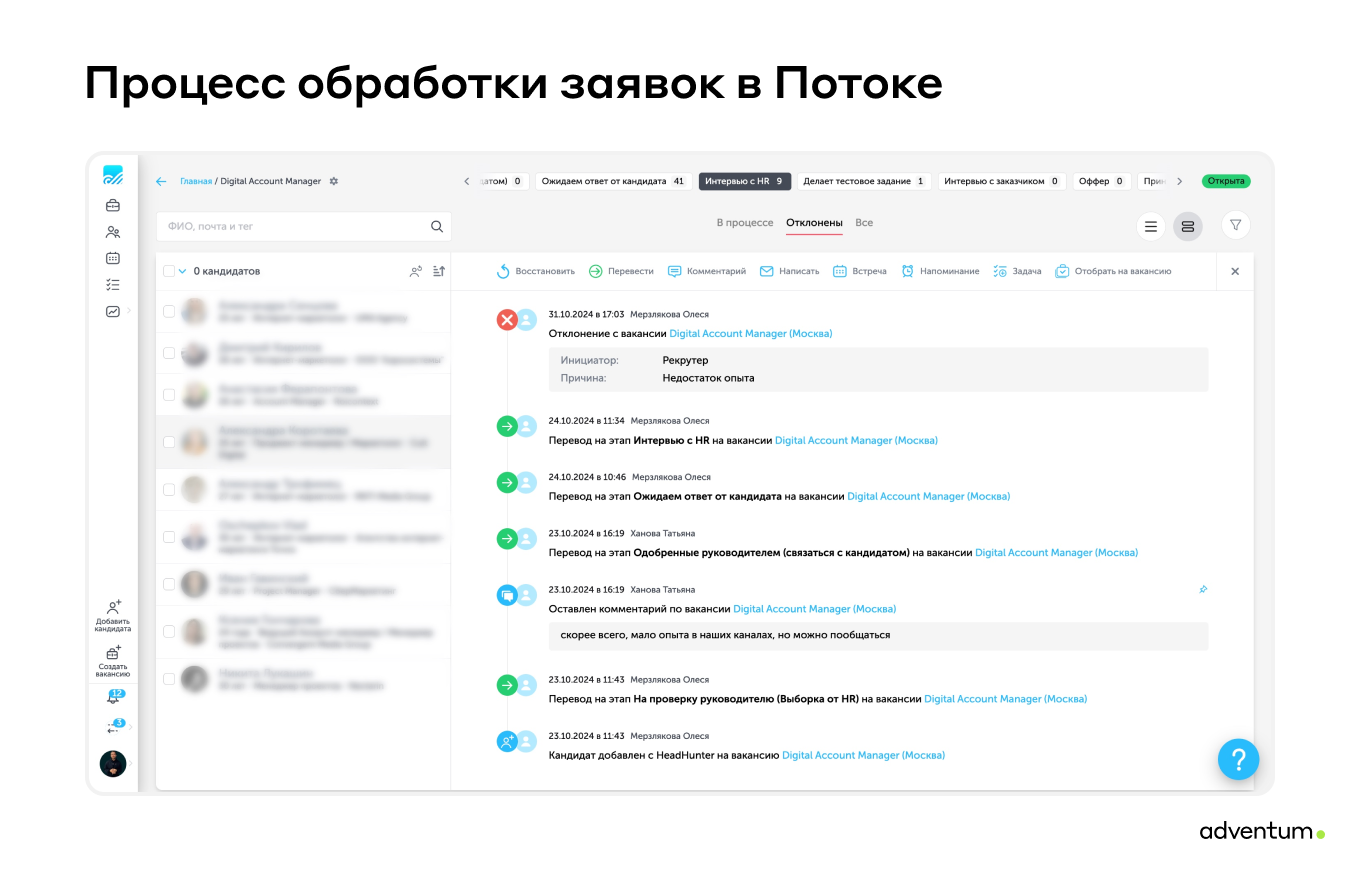Click the Отобрать на вакансию clipboard icon

coord(1062,271)
